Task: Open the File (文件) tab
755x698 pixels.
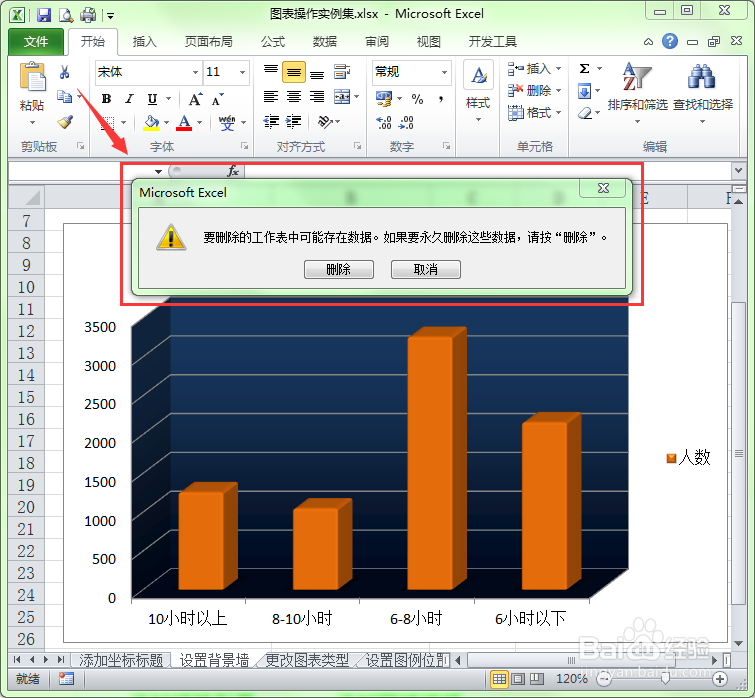Action: [36, 42]
